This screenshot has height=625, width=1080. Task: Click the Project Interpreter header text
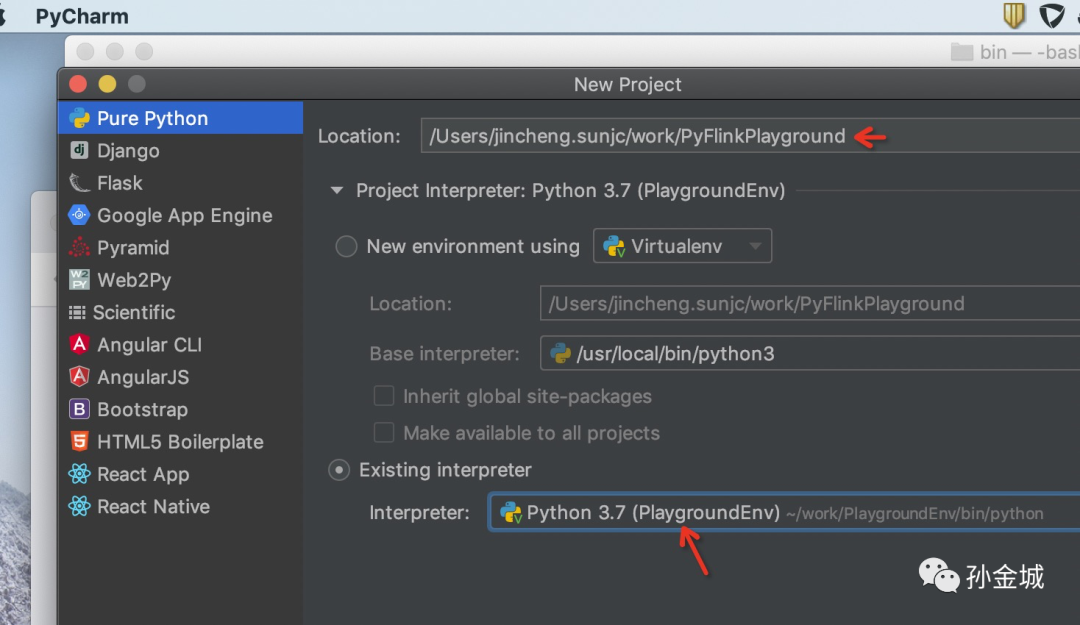[x=570, y=191]
